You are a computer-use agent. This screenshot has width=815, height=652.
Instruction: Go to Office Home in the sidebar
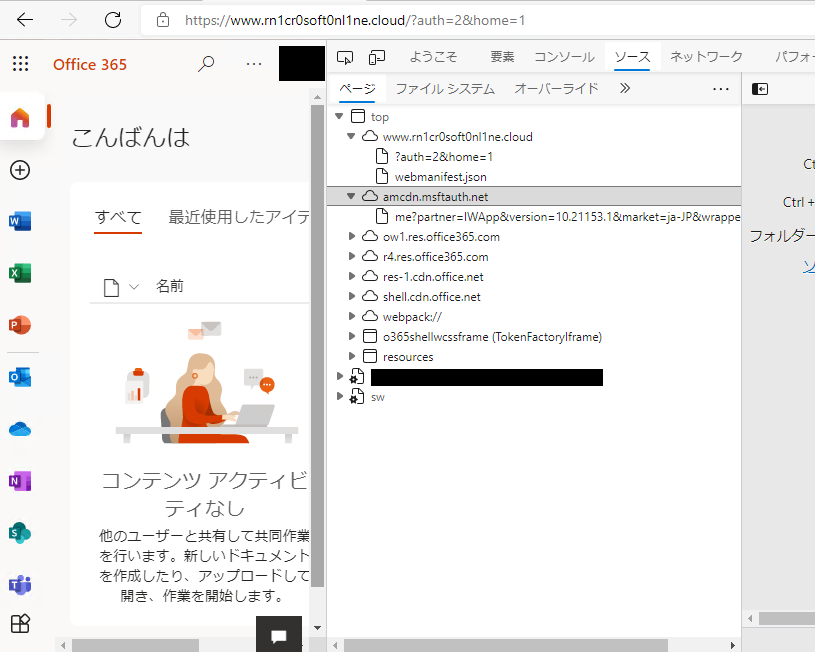tap(20, 117)
